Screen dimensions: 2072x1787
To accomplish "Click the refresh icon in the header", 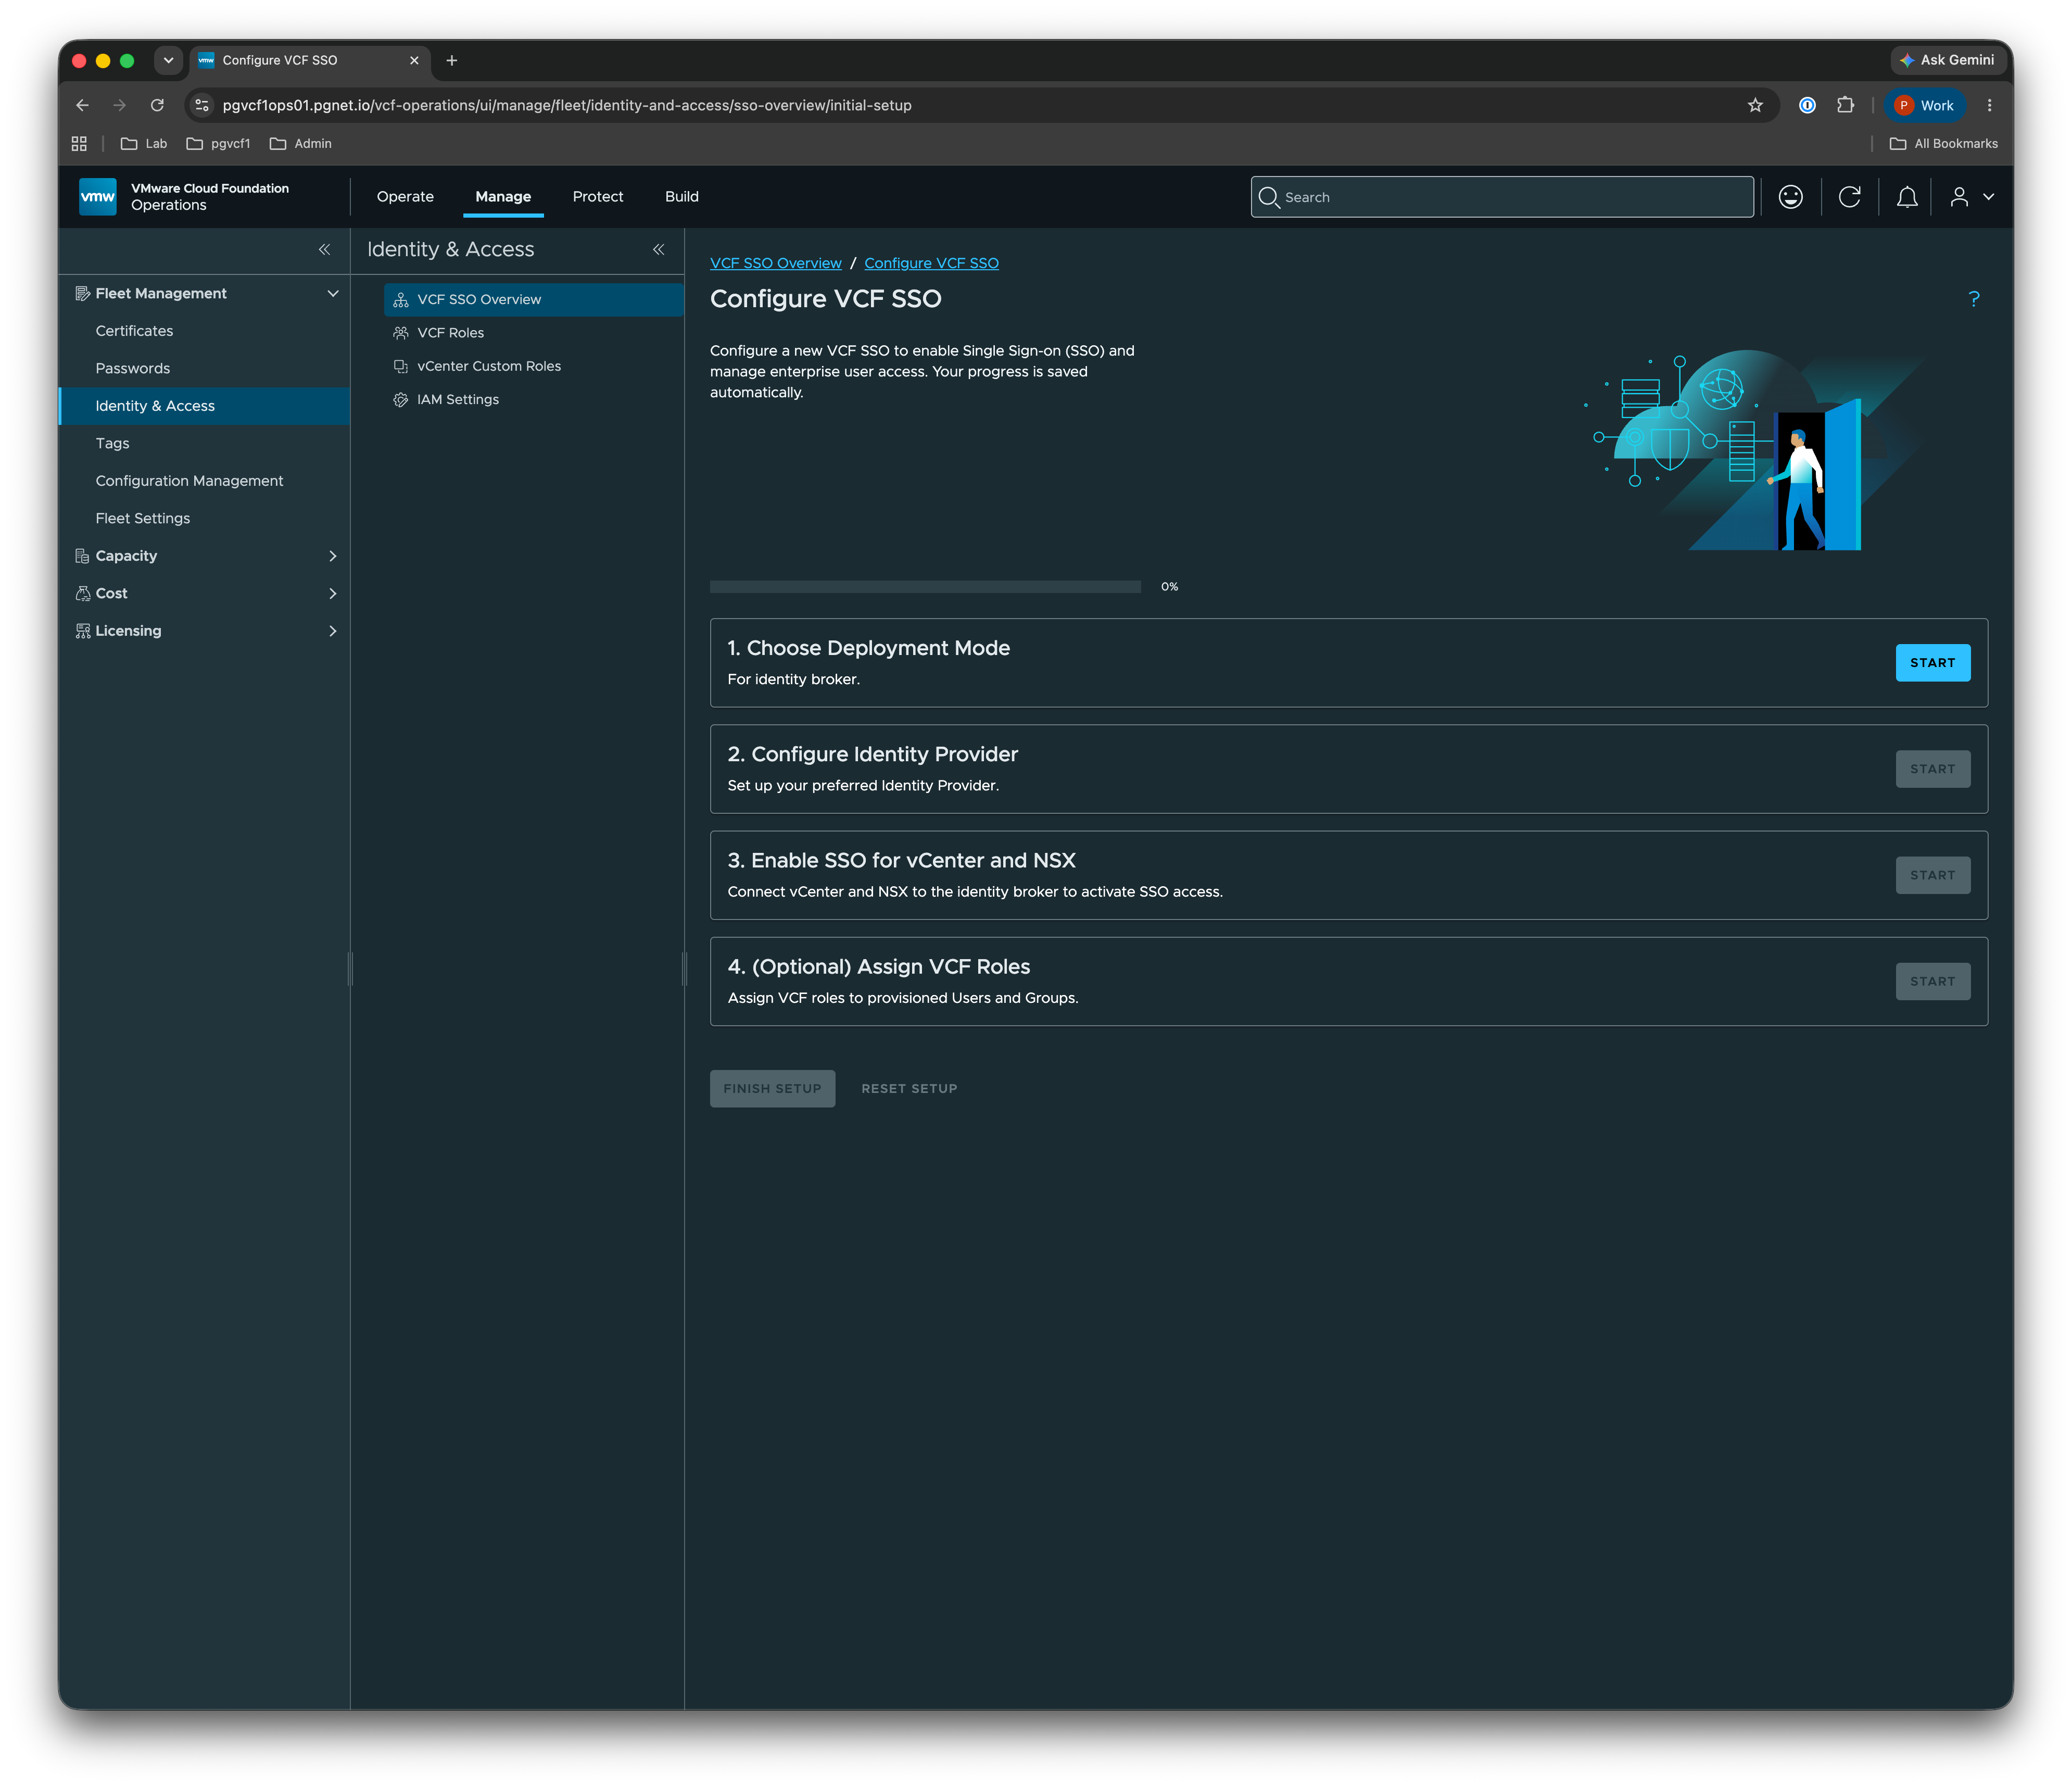I will (x=1849, y=197).
